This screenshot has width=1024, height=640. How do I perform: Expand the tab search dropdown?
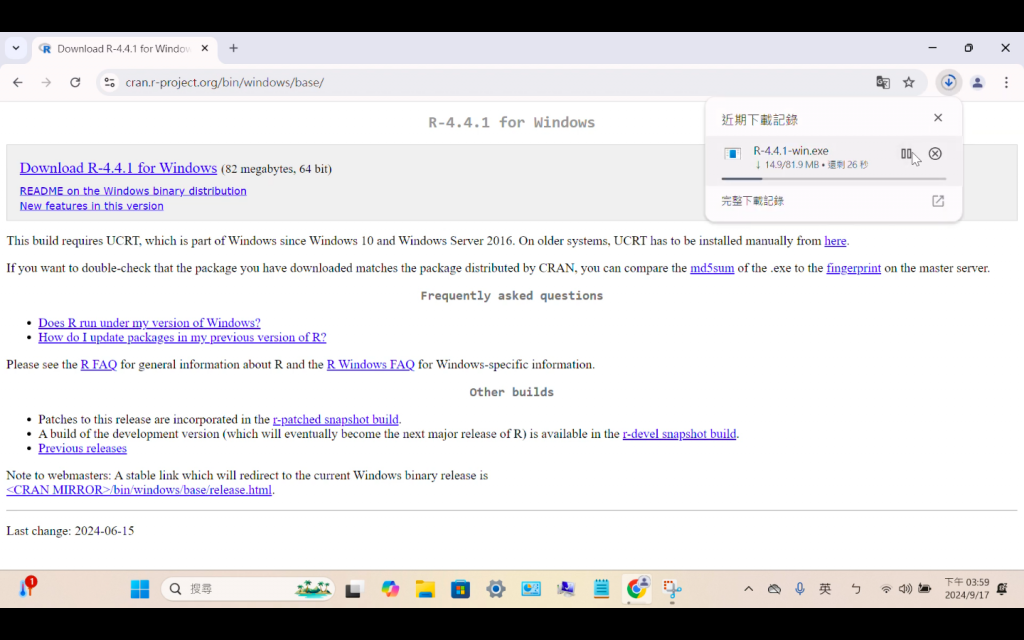(x=16, y=48)
